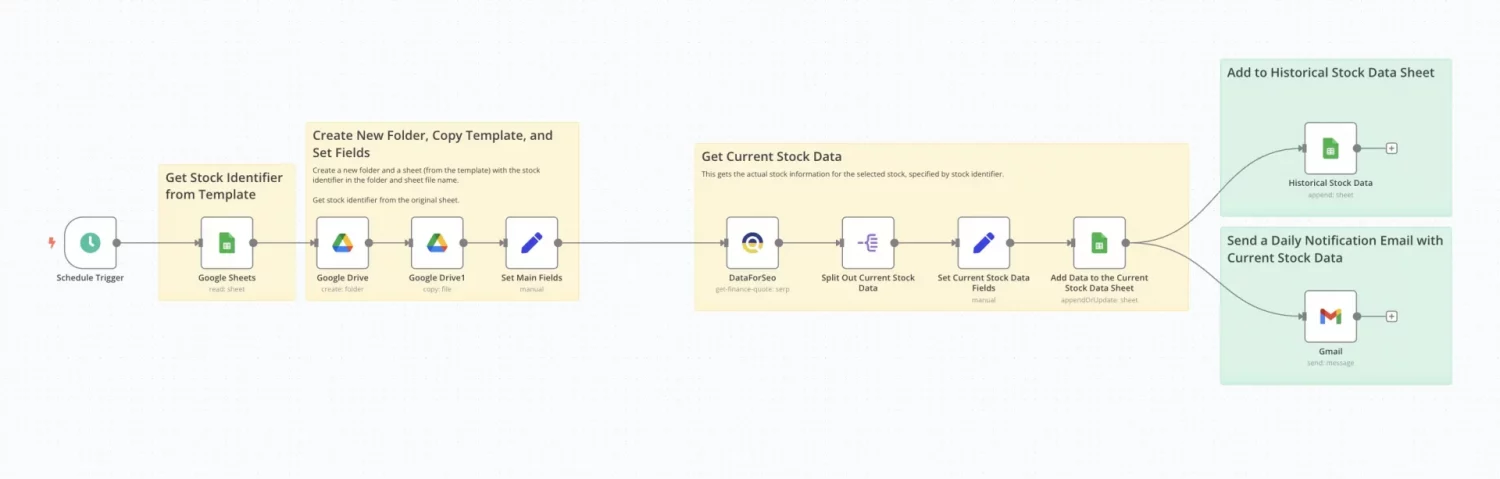This screenshot has width=1500, height=479.
Task: Open the Google Drive1 copy file node
Action: tap(436, 242)
